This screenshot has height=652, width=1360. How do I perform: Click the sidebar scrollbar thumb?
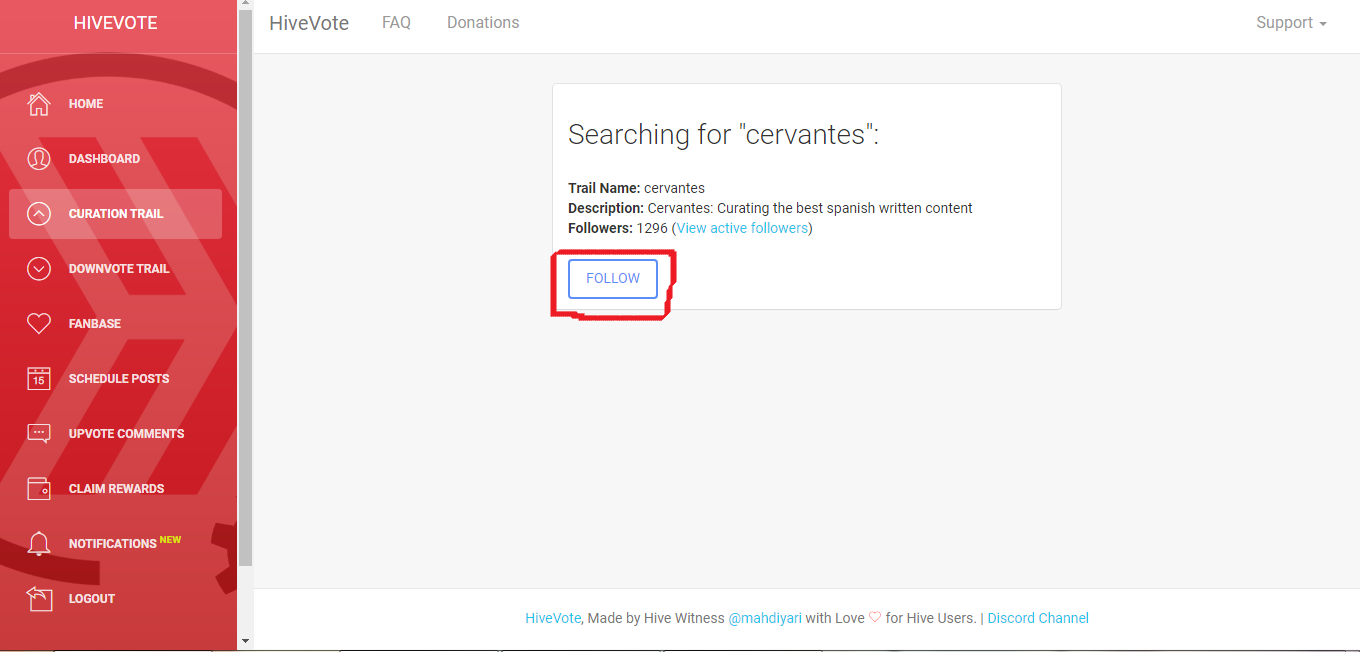coord(246,290)
